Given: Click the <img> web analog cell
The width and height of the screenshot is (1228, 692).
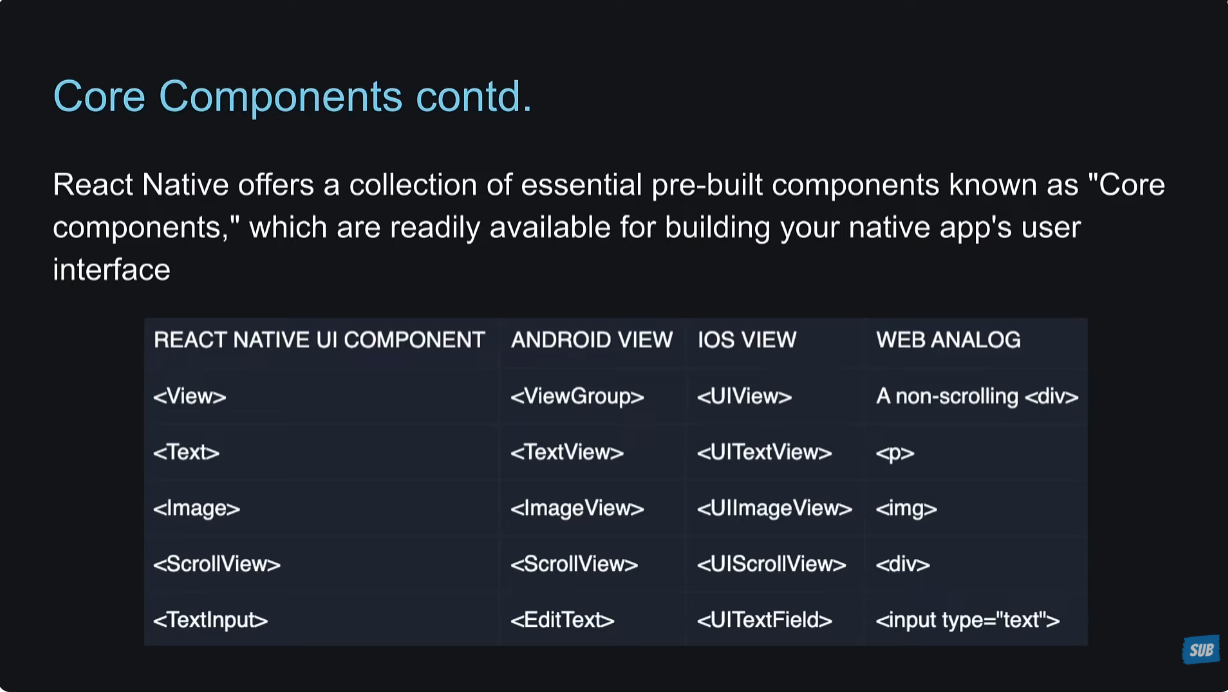Looking at the screenshot, I should (906, 508).
